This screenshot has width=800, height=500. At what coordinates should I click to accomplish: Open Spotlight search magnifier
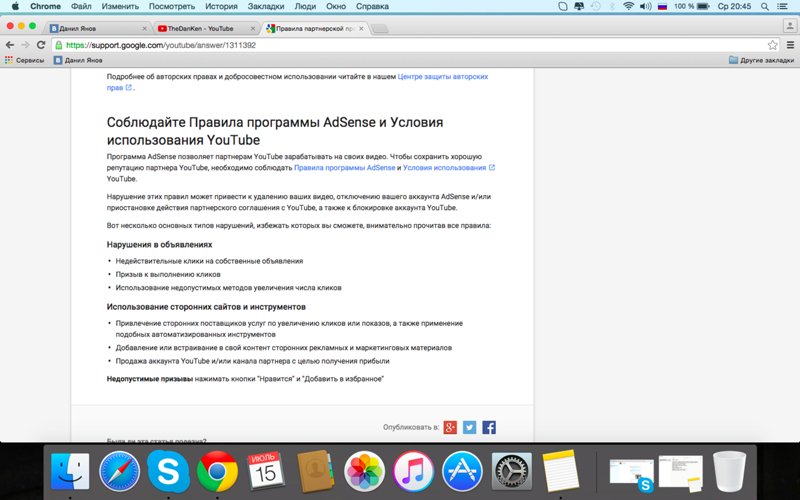tap(765, 6)
